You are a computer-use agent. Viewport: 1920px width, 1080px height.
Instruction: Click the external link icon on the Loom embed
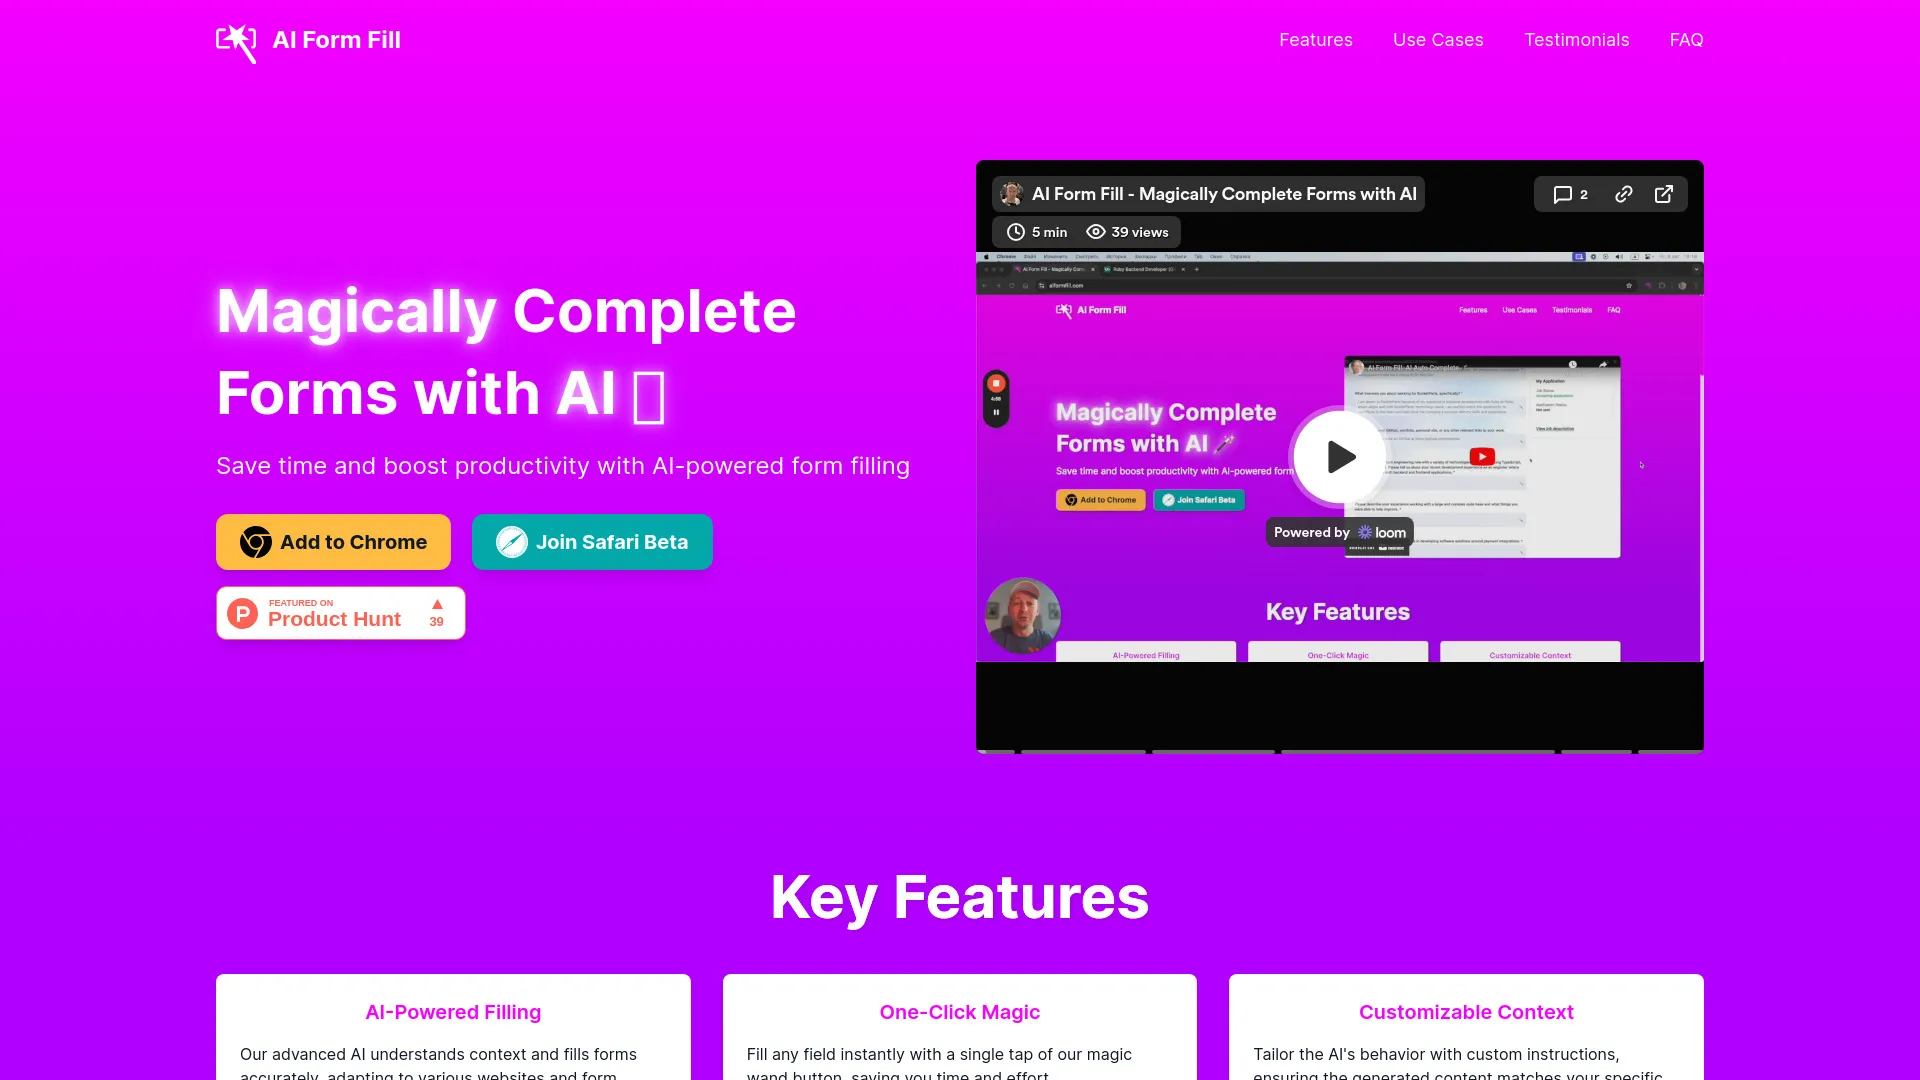[1663, 194]
